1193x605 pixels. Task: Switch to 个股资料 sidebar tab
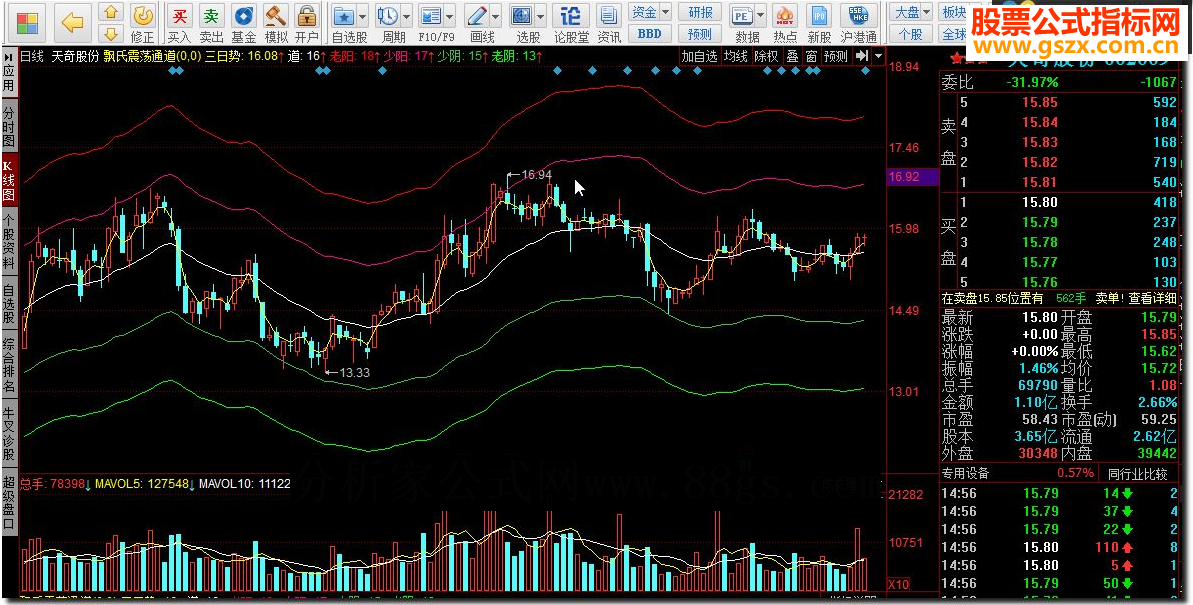[8, 242]
